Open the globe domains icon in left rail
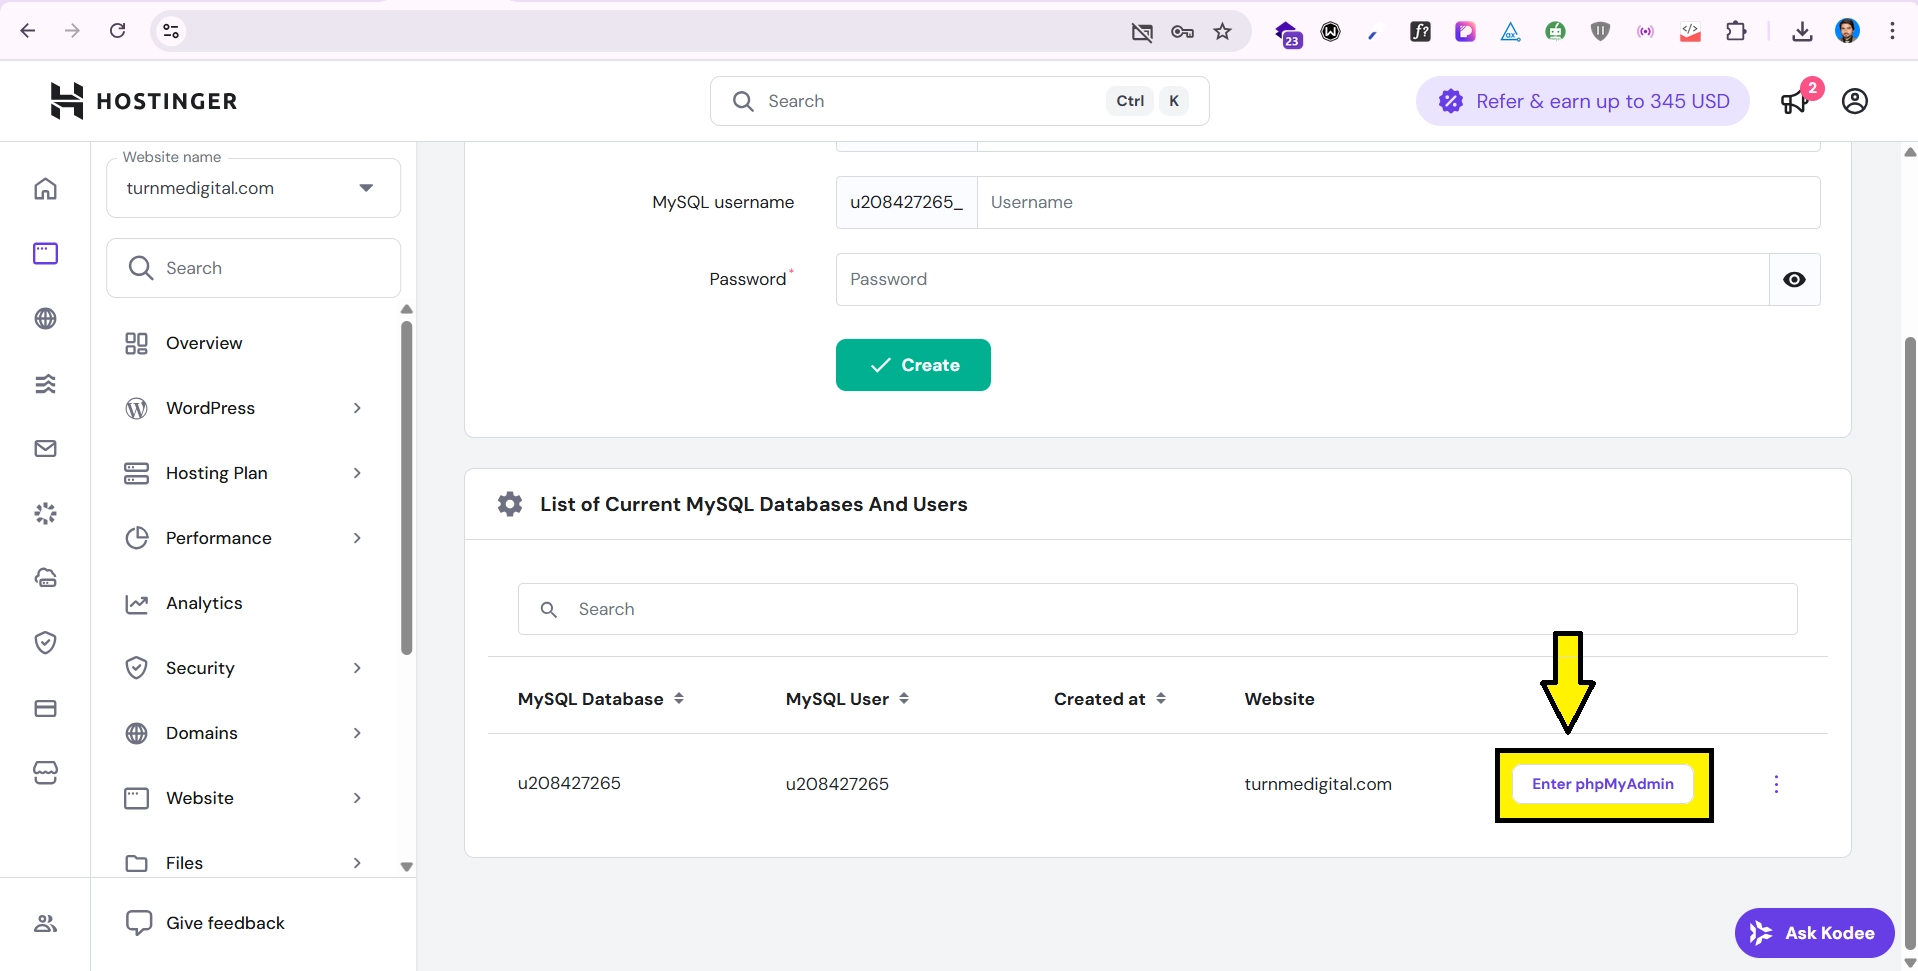This screenshot has height=971, width=1918. tap(45, 319)
